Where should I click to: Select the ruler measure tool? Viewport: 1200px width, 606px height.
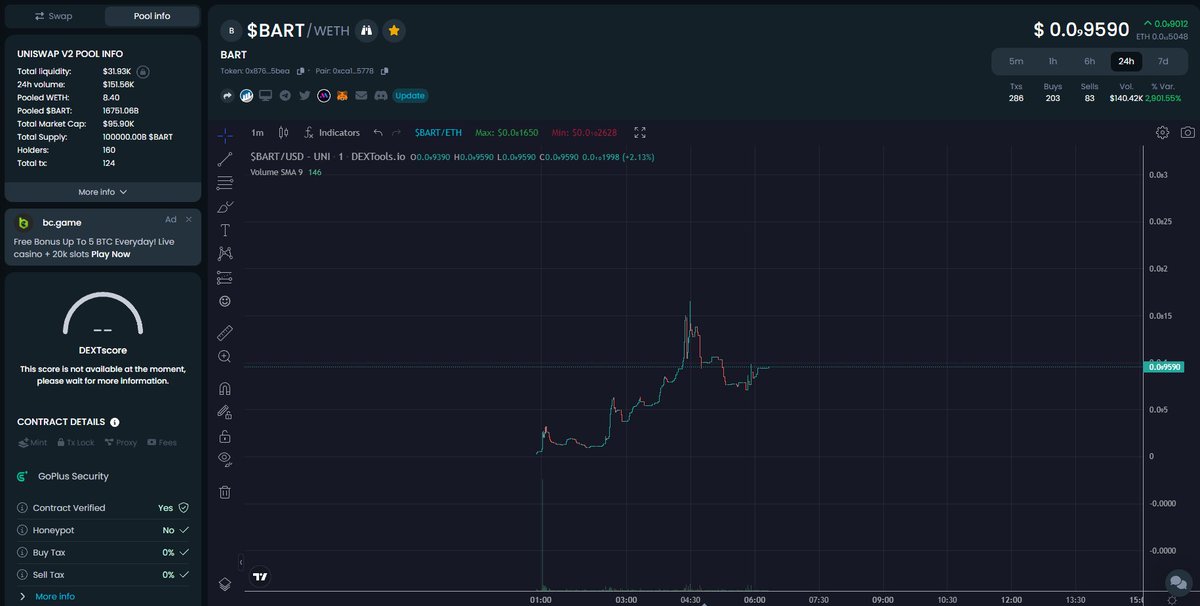click(x=225, y=333)
